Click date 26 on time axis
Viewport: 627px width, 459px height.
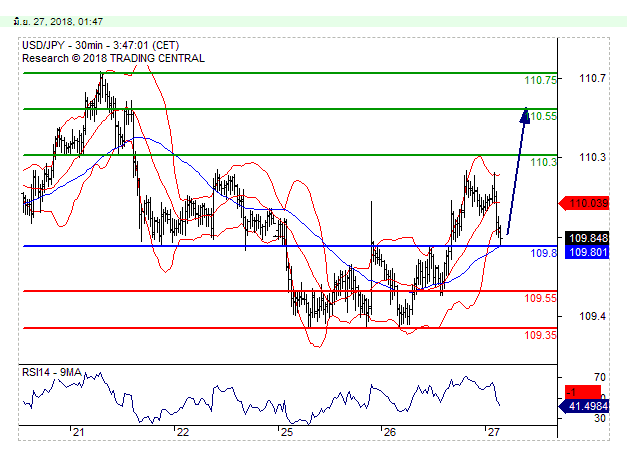pos(389,432)
